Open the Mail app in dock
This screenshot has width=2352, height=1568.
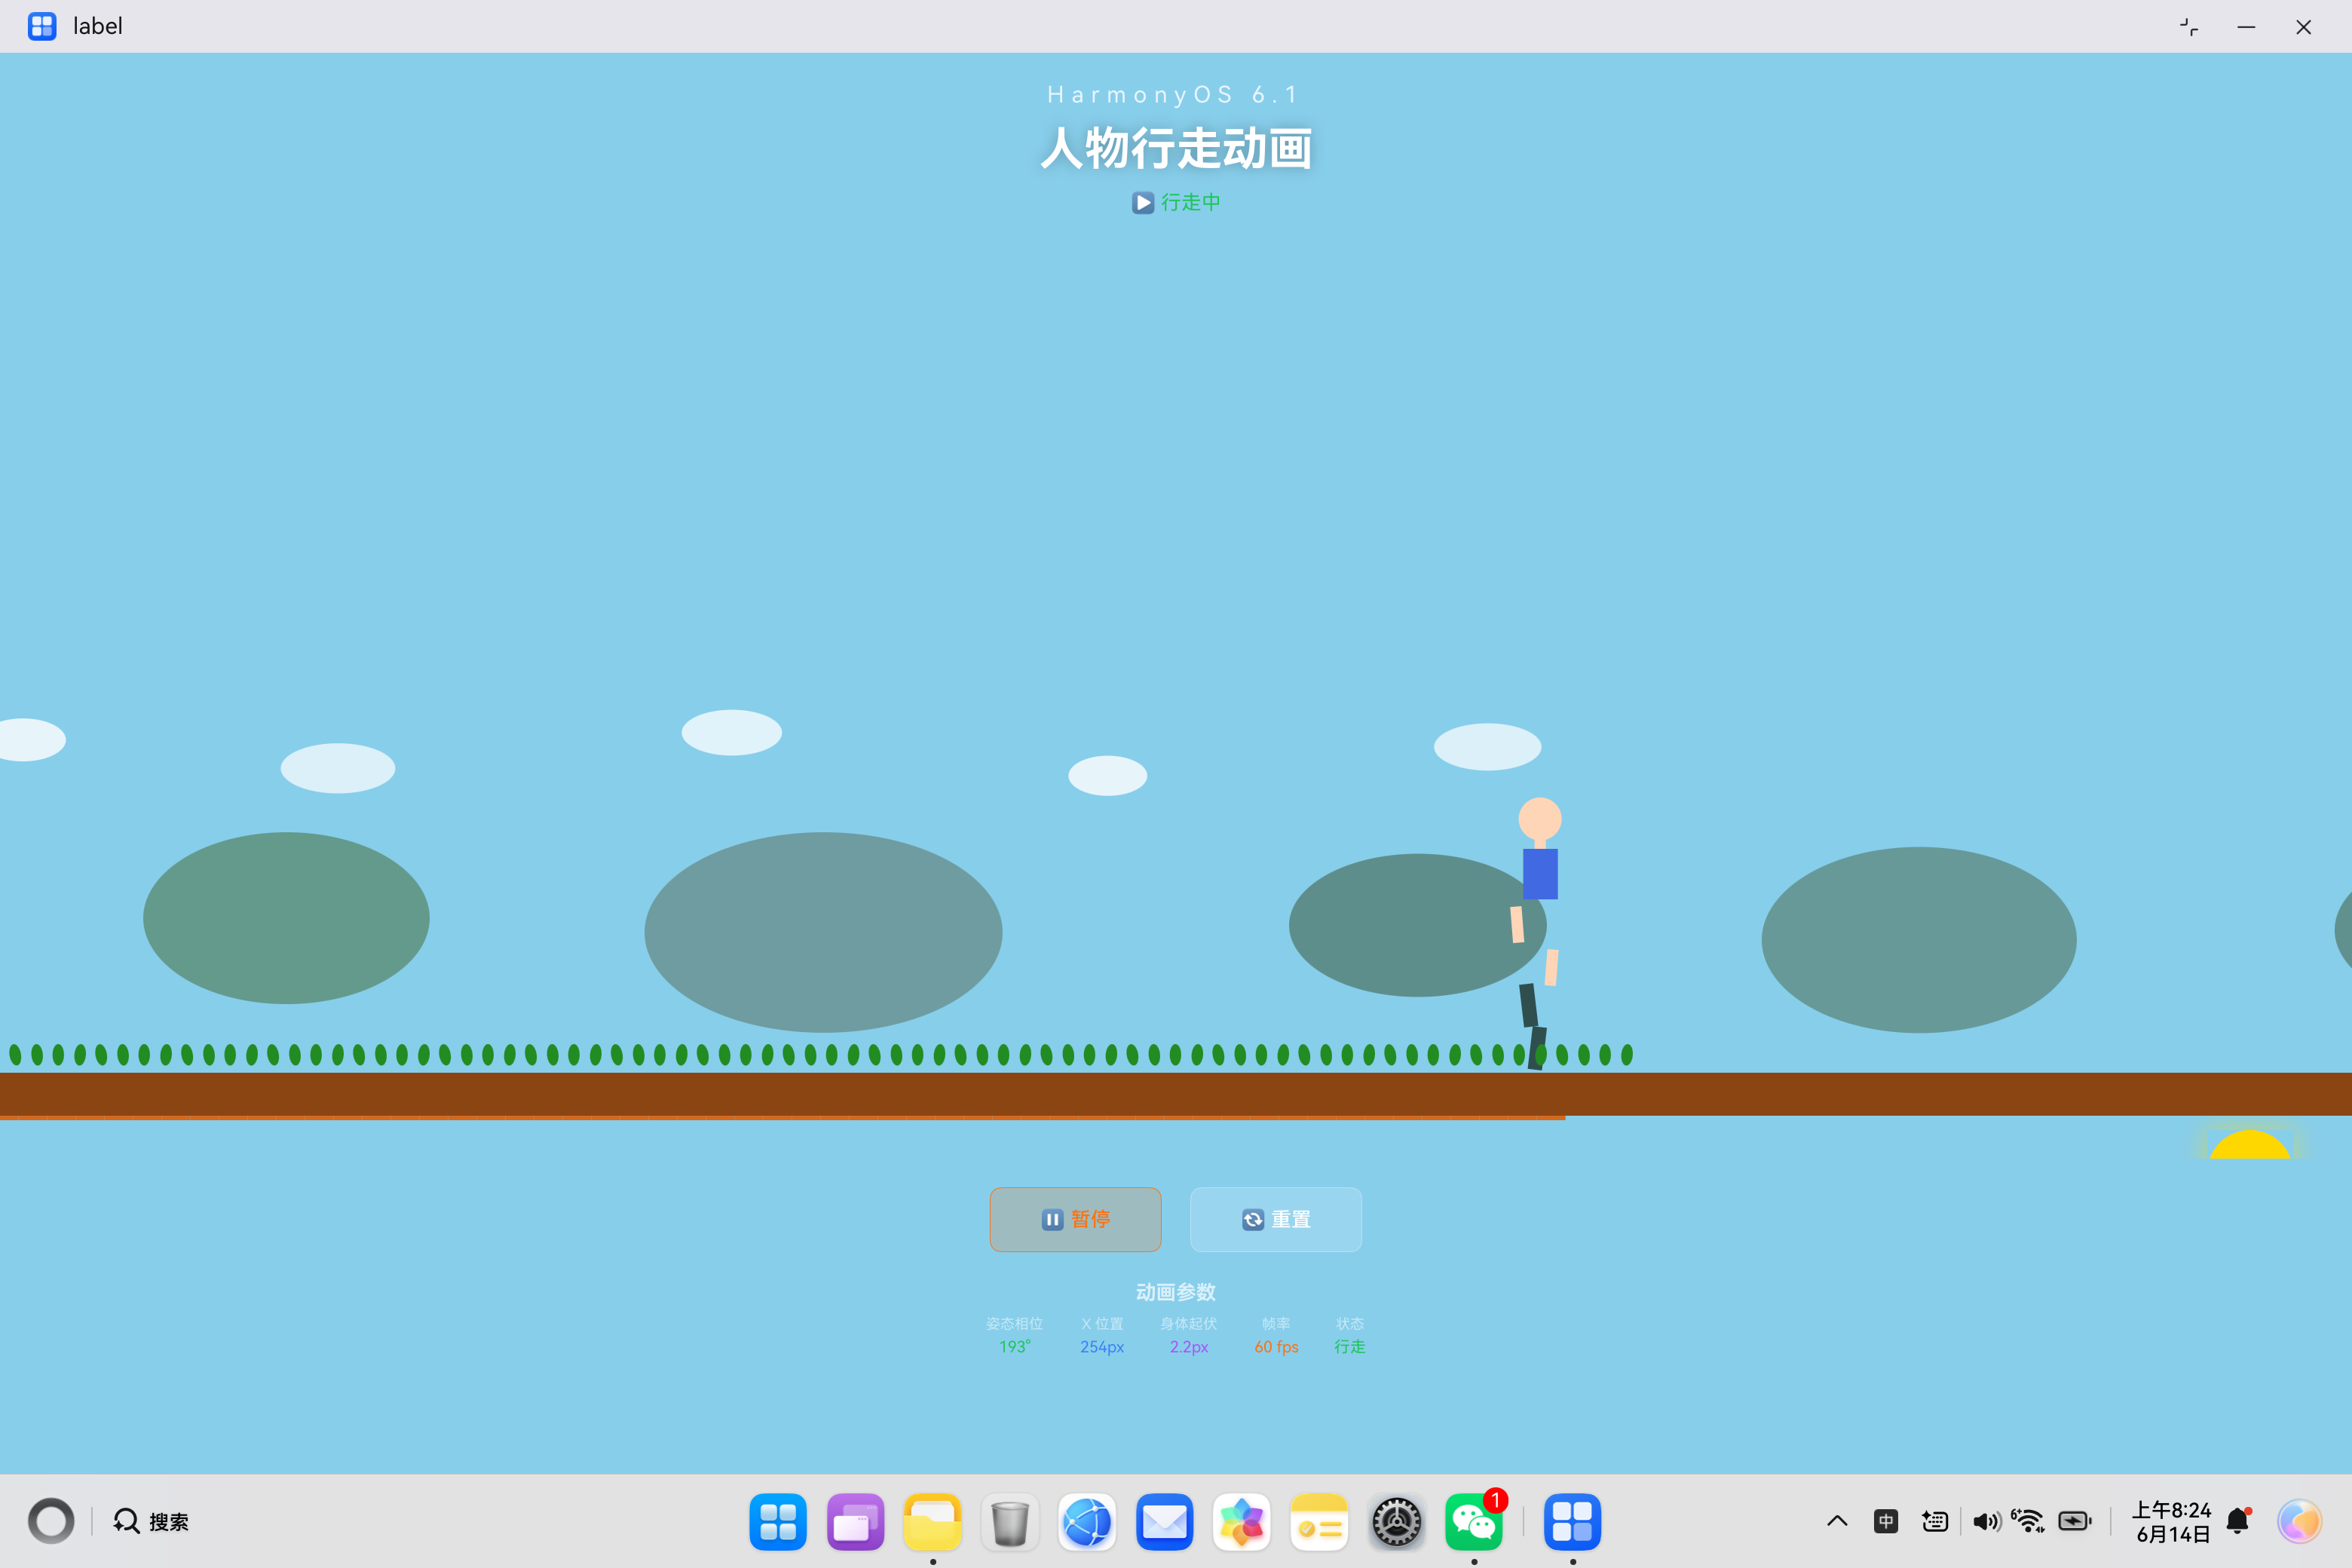[1165, 1522]
